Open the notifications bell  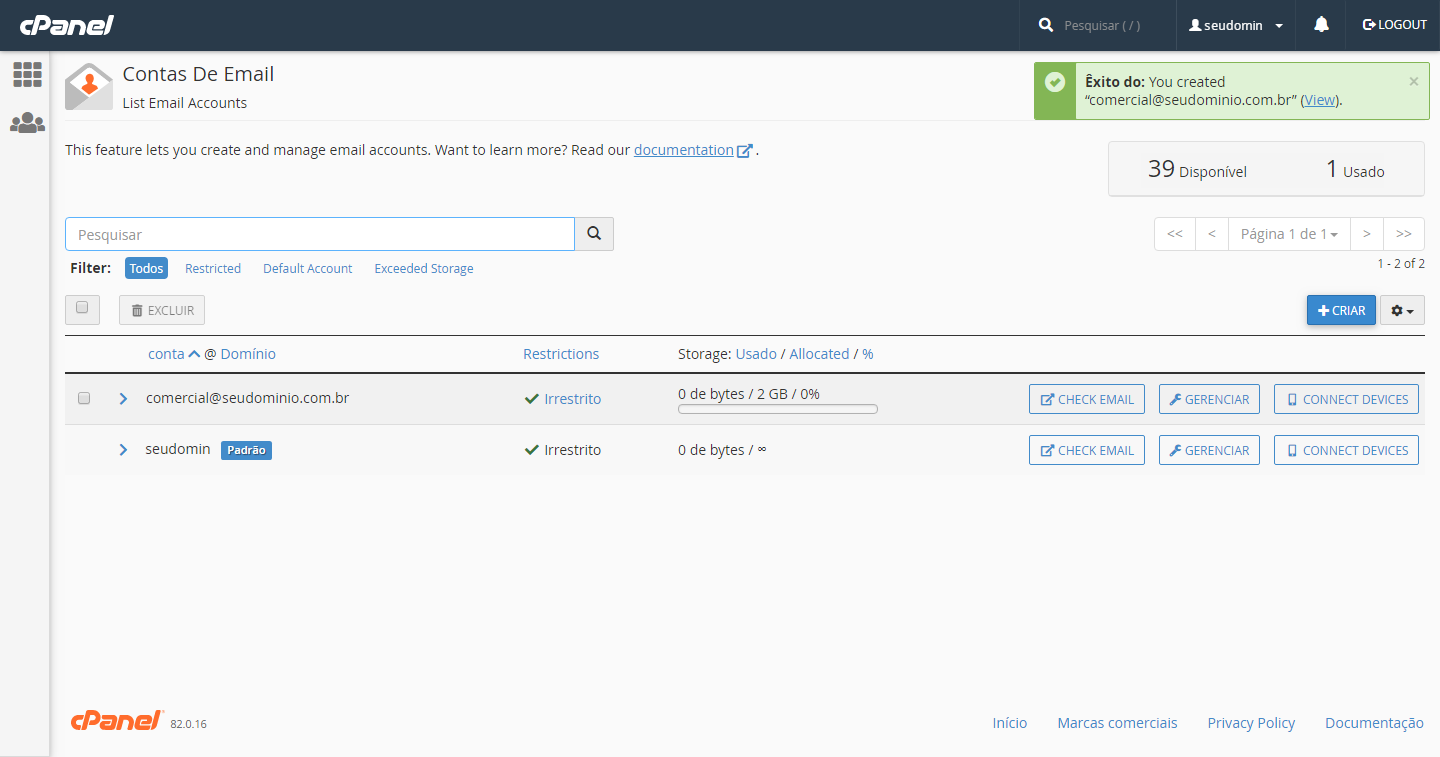(1321, 25)
